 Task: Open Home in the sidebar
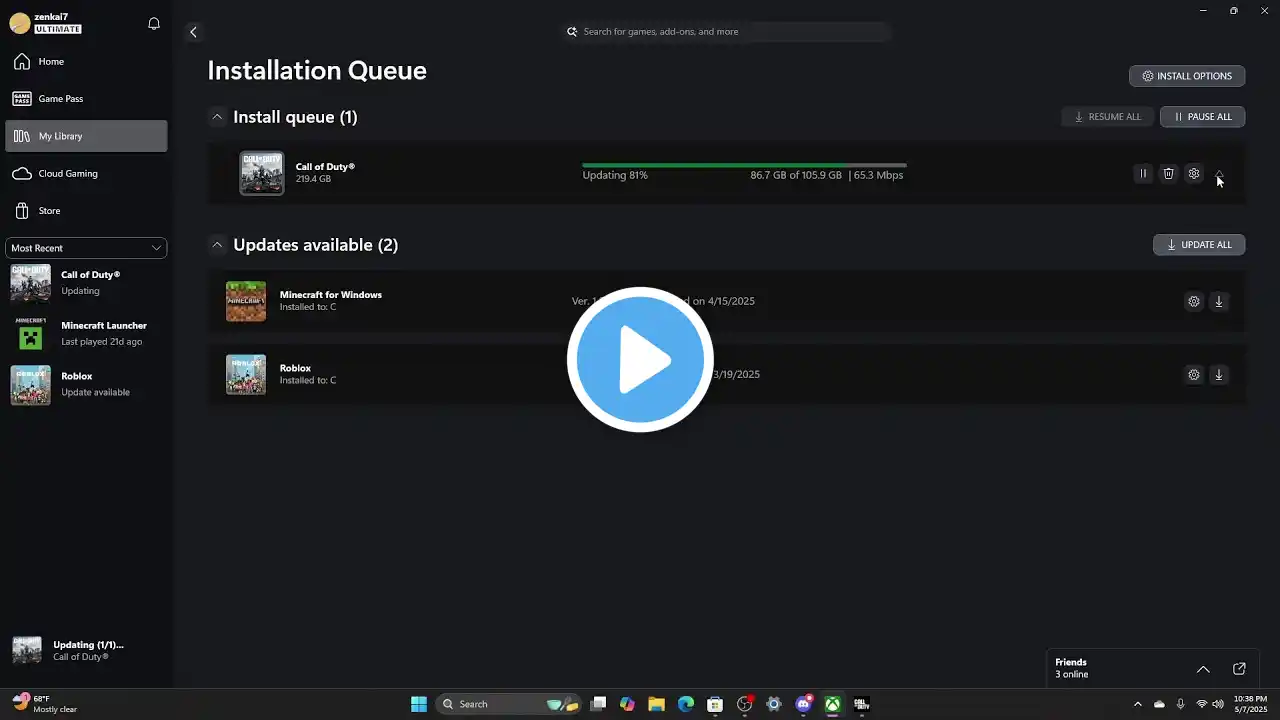click(x=86, y=62)
